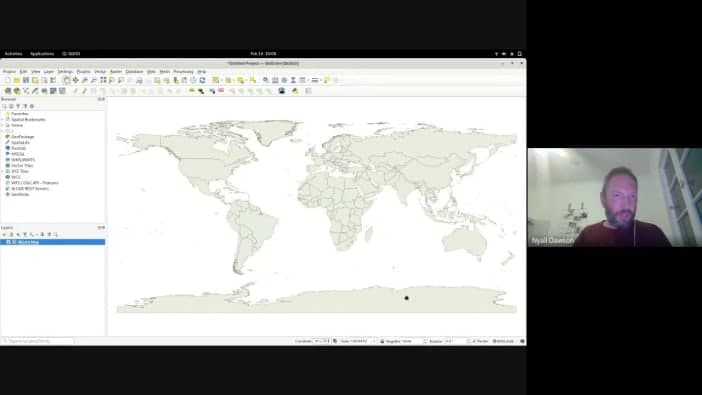Filter the Browser panel items
The height and width of the screenshot is (395, 702).
click(18, 106)
